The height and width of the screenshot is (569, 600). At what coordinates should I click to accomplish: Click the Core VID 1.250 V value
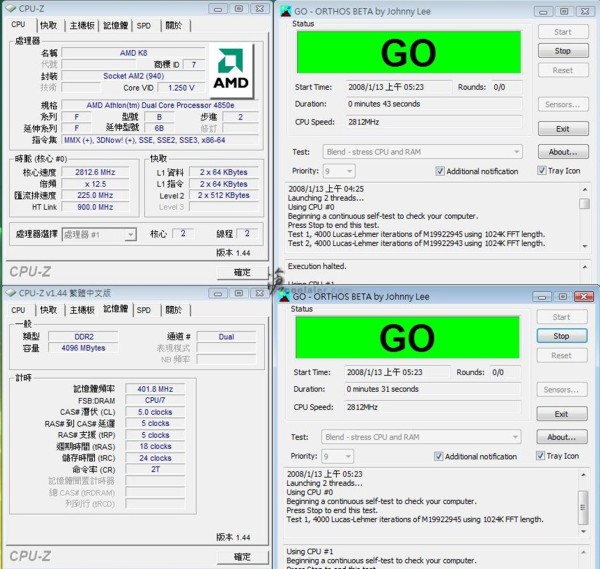coord(181,88)
